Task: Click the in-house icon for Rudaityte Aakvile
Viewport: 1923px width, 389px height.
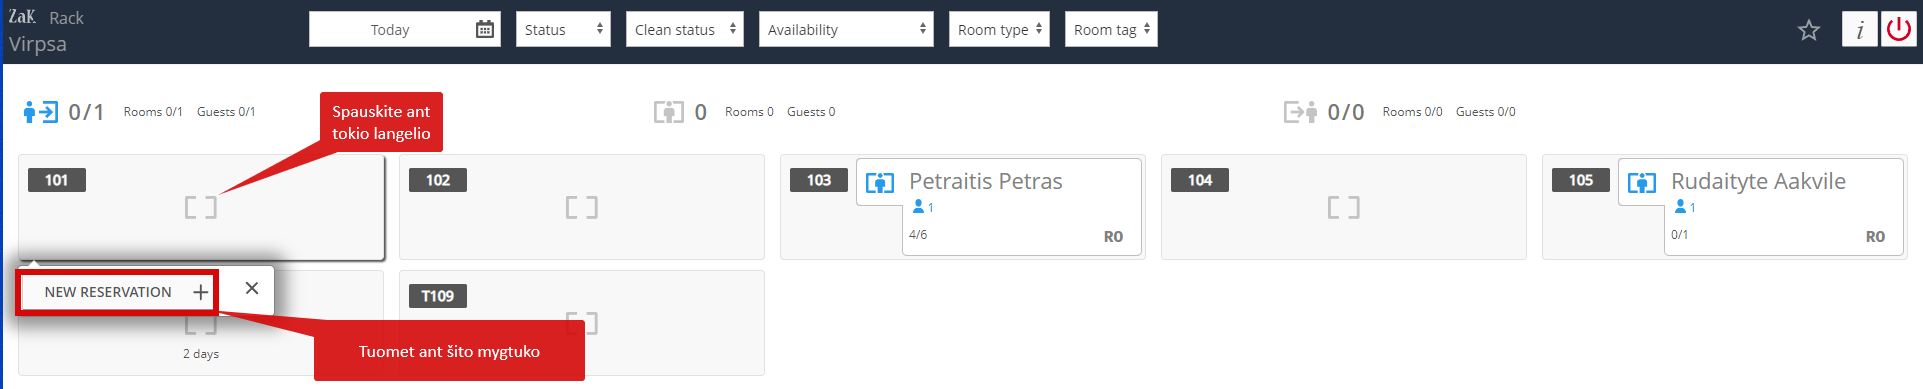Action: (x=1642, y=182)
